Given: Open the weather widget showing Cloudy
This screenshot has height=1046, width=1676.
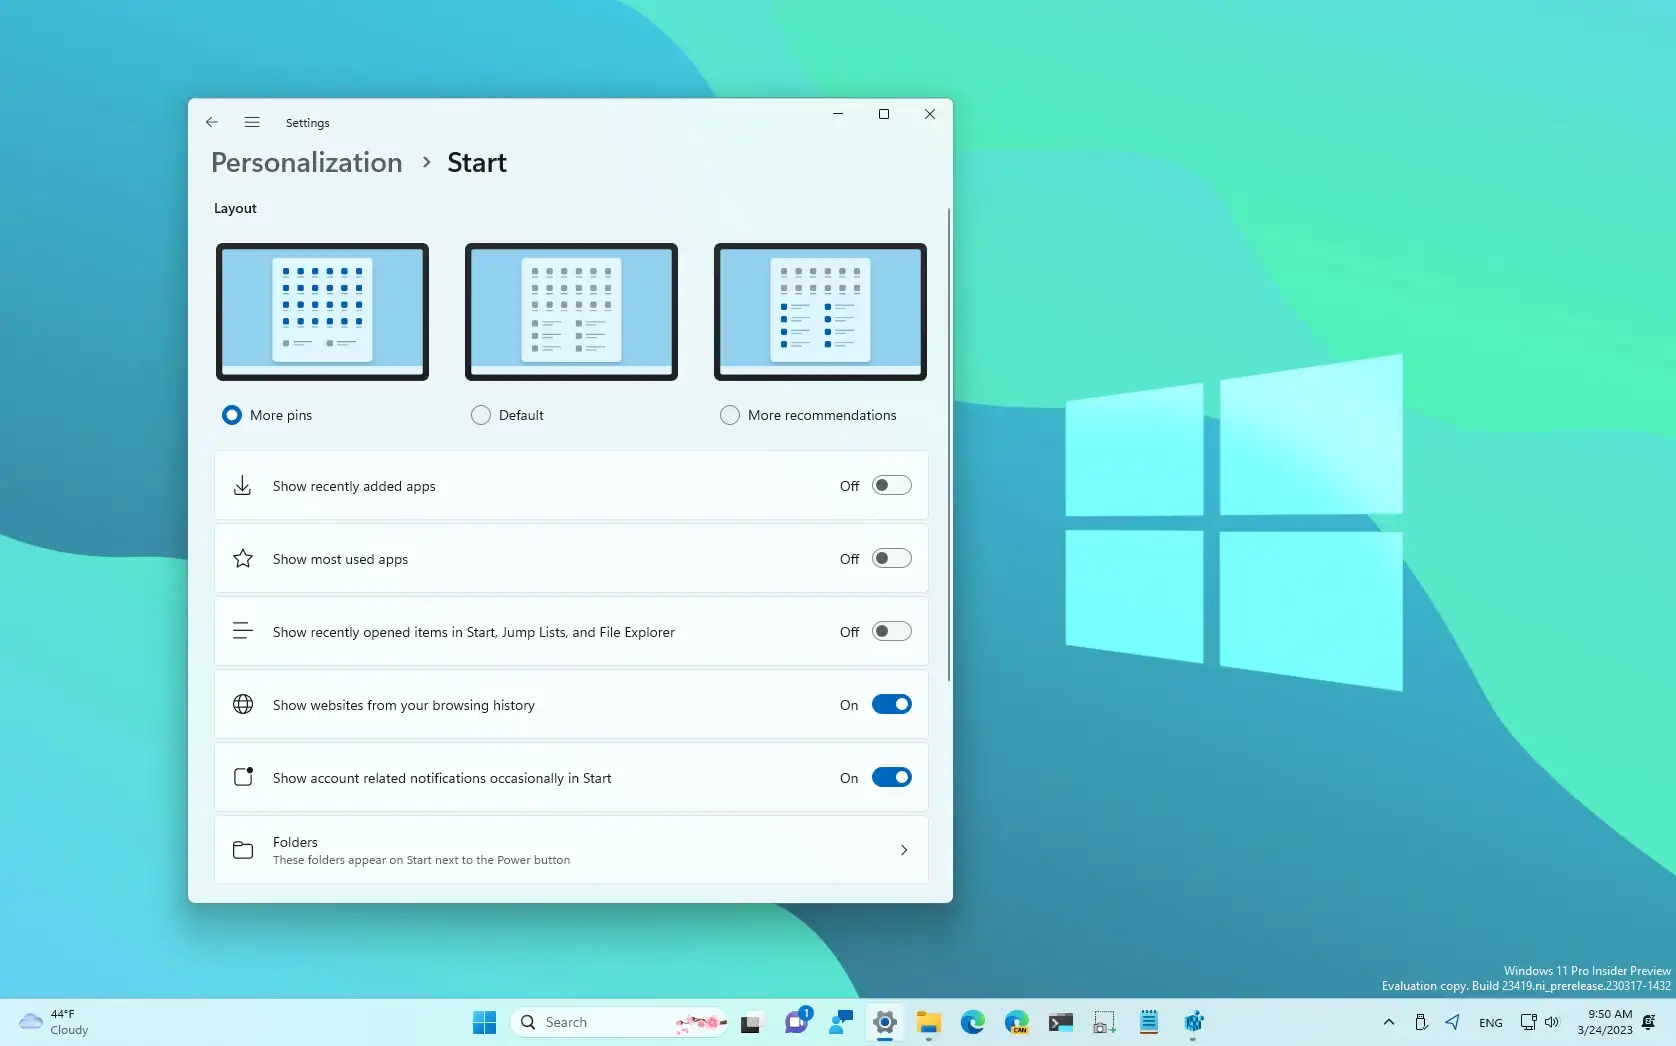Looking at the screenshot, I should point(55,1022).
